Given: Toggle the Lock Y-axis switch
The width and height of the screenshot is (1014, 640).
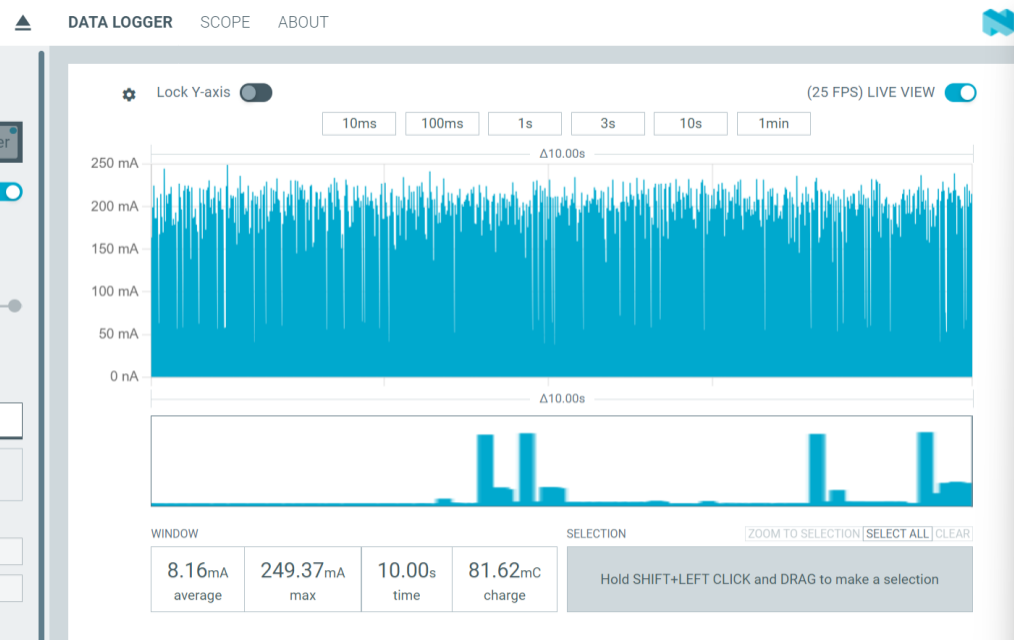Looking at the screenshot, I should coord(255,92).
